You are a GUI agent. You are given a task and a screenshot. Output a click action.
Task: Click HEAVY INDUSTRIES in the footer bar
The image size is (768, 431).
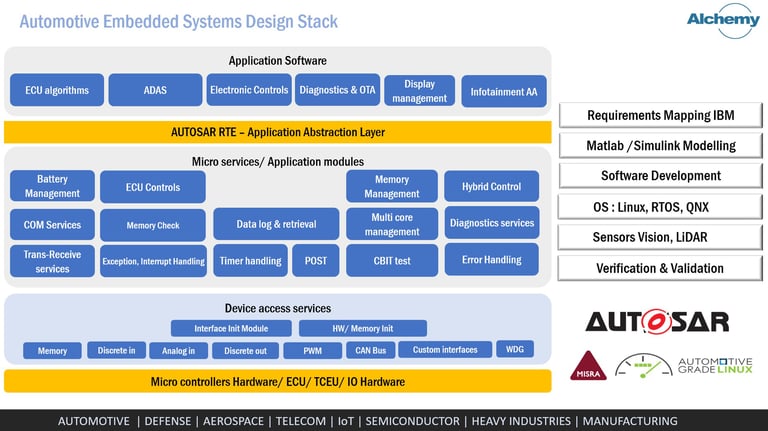[x=521, y=421]
